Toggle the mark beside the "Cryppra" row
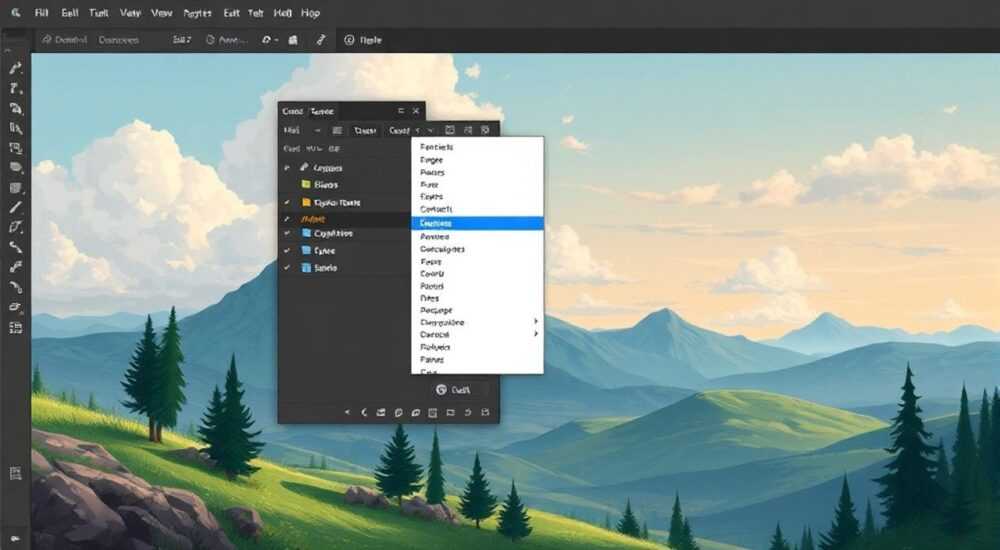This screenshot has height=550, width=1000. coord(287,168)
